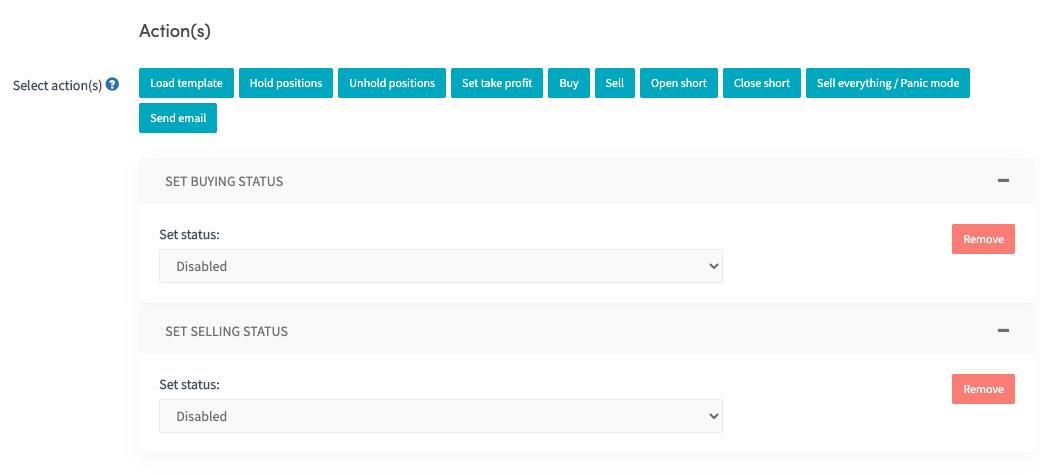Add the Send email action
1040x475 pixels.
point(178,118)
